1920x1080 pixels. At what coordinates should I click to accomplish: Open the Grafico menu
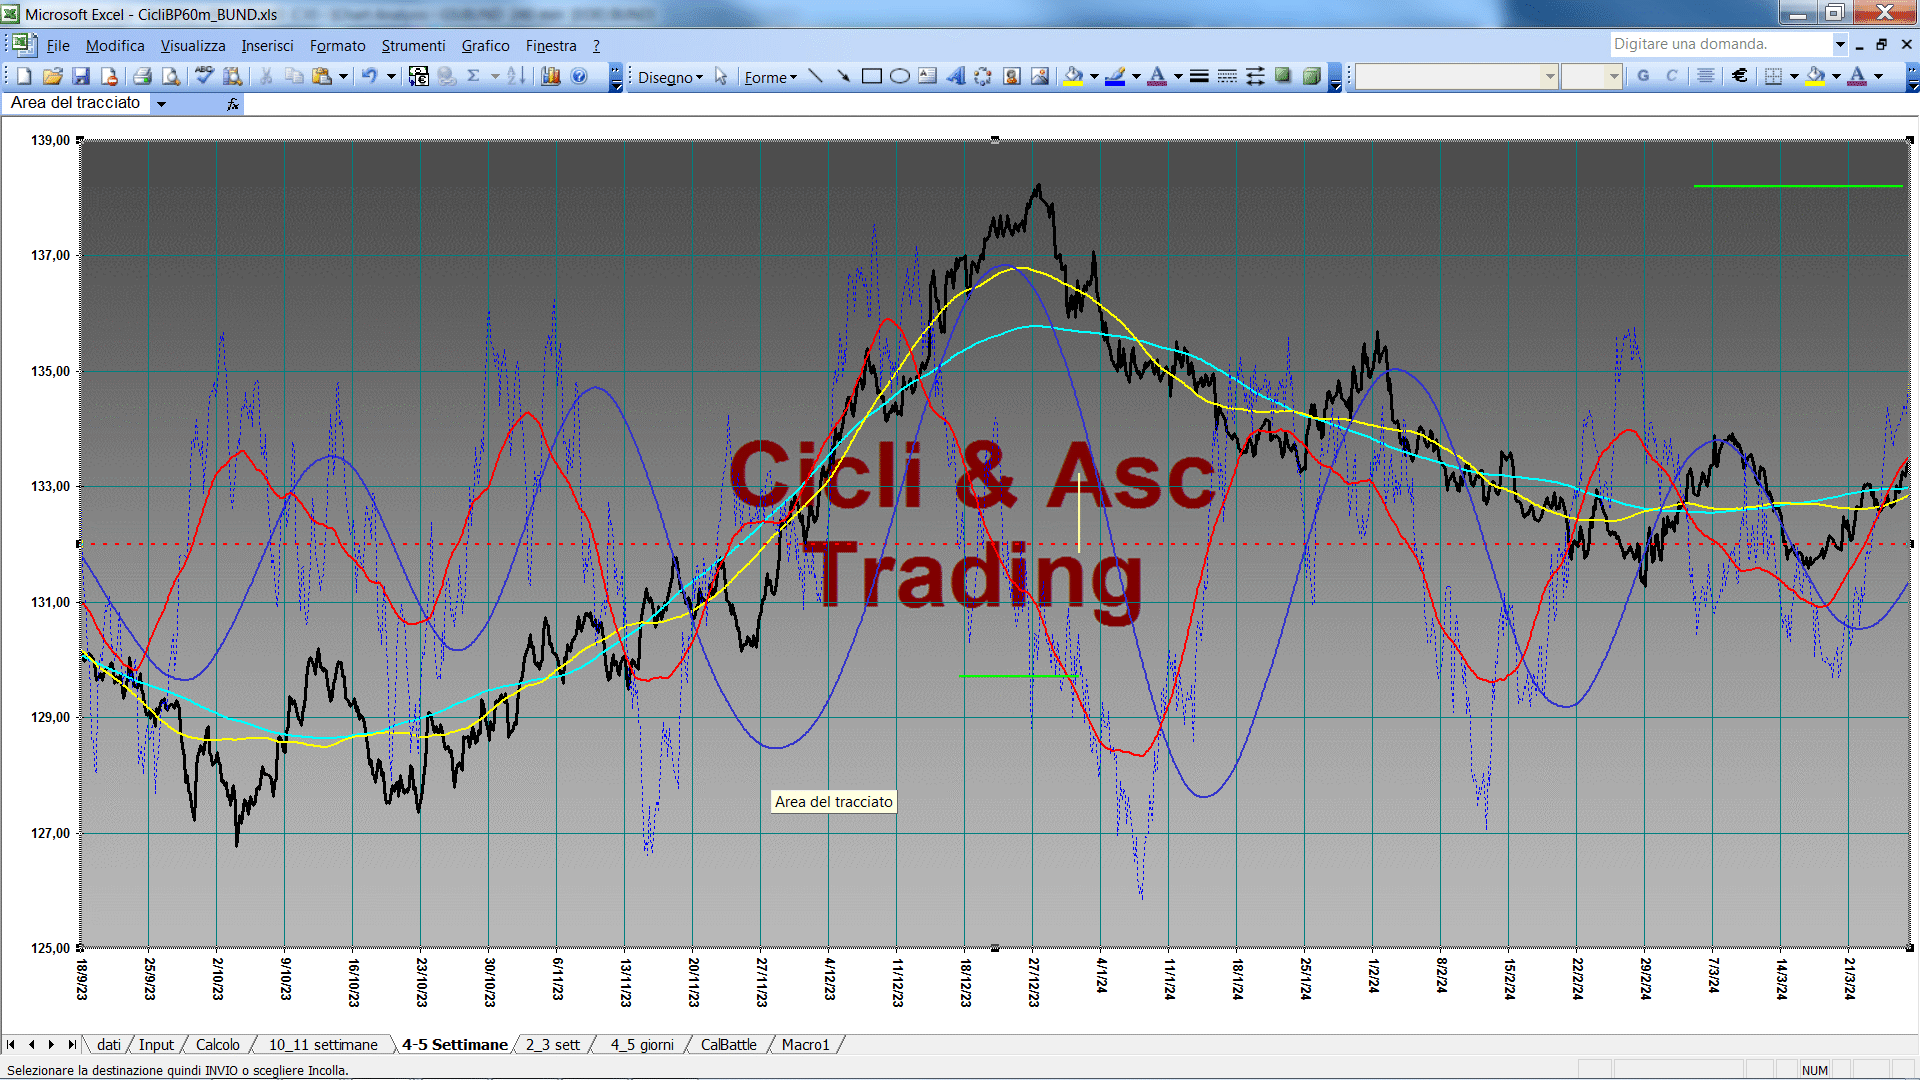pos(485,46)
